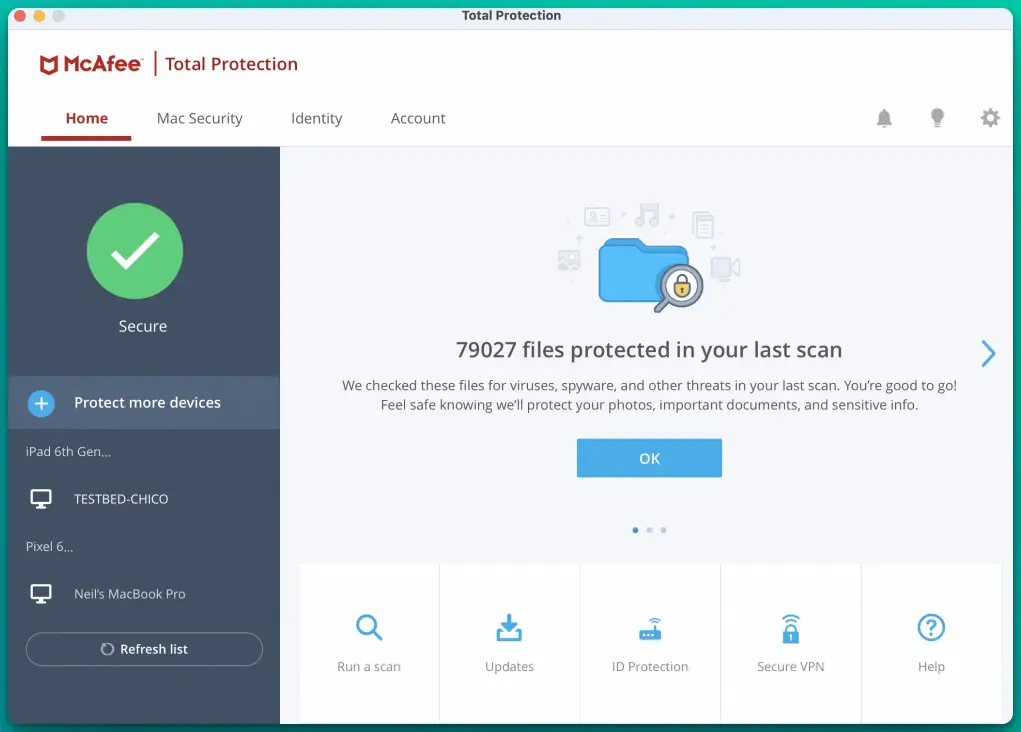Click the lightbulb tips icon

click(x=937, y=118)
